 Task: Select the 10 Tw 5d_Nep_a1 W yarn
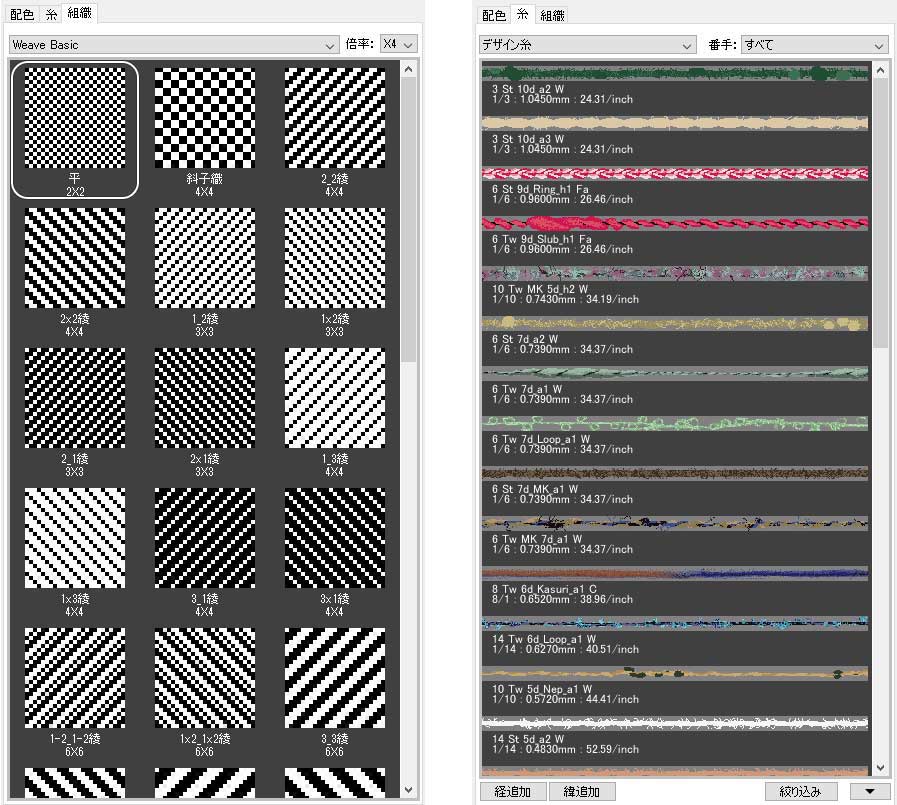tap(675, 686)
